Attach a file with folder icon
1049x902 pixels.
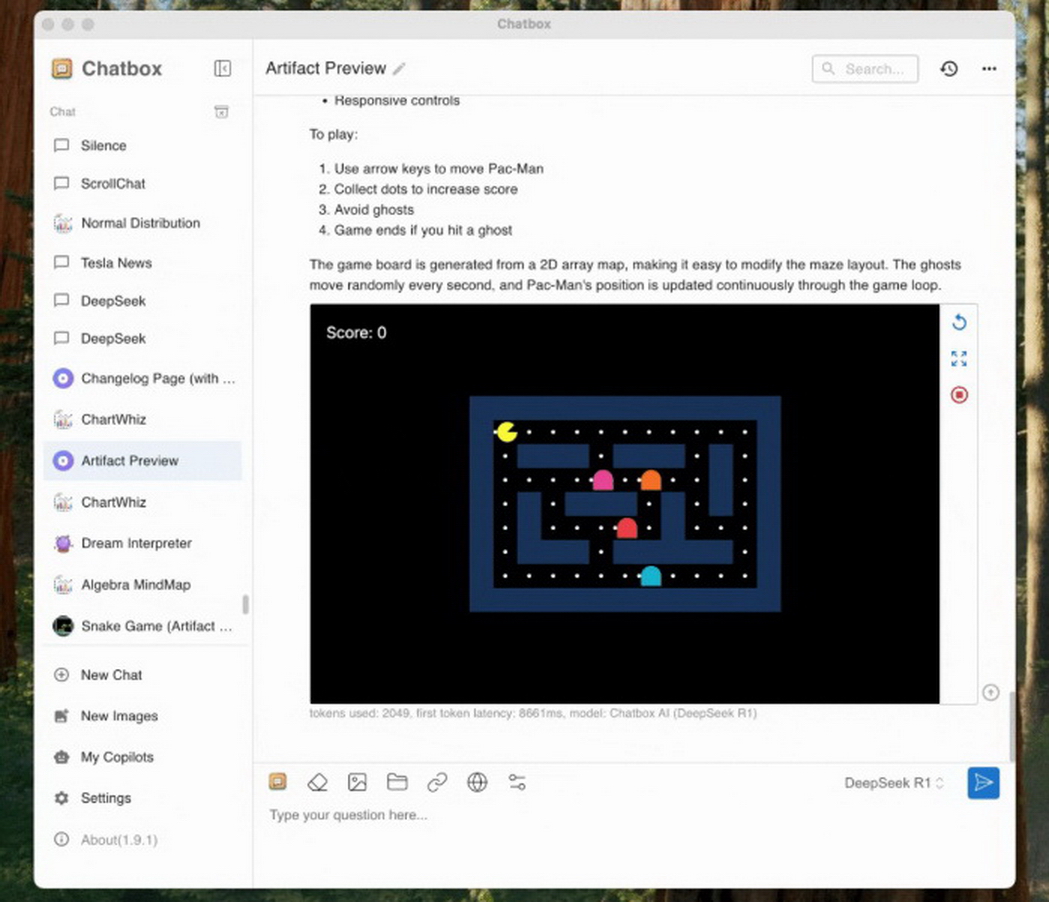397,782
